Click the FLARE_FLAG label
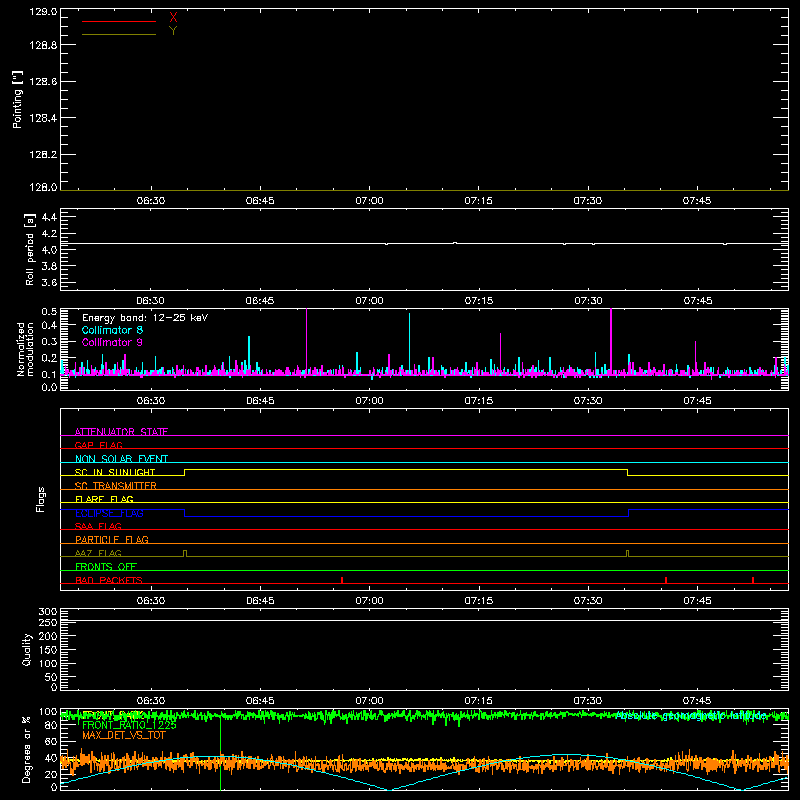The image size is (800, 800). [104, 499]
